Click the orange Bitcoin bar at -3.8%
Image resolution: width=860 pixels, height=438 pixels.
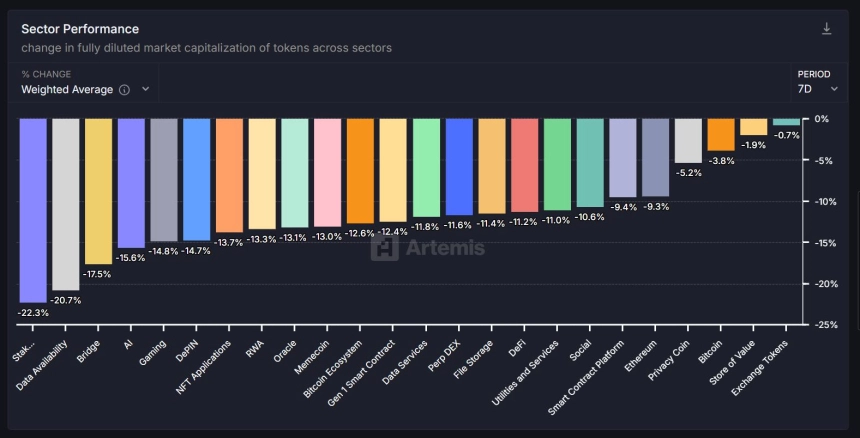[x=721, y=135]
